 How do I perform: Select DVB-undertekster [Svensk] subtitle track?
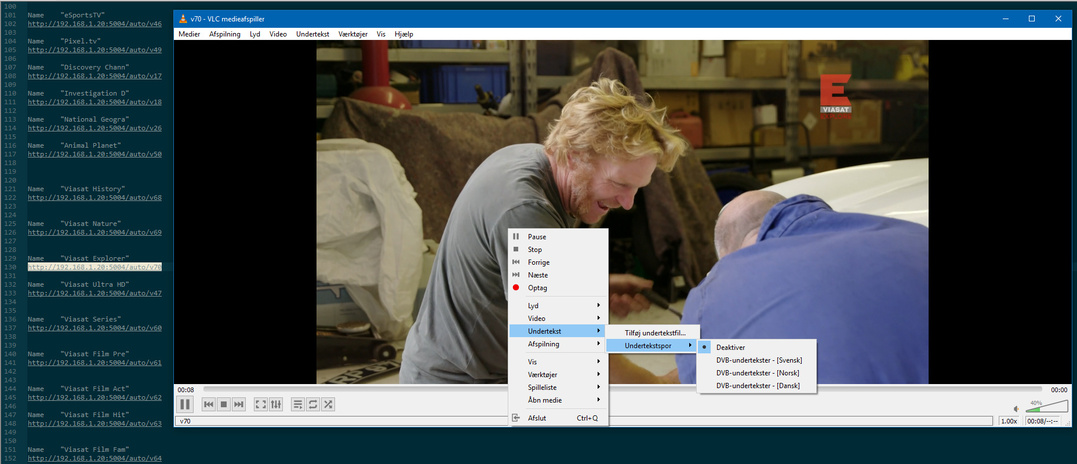pos(757,360)
